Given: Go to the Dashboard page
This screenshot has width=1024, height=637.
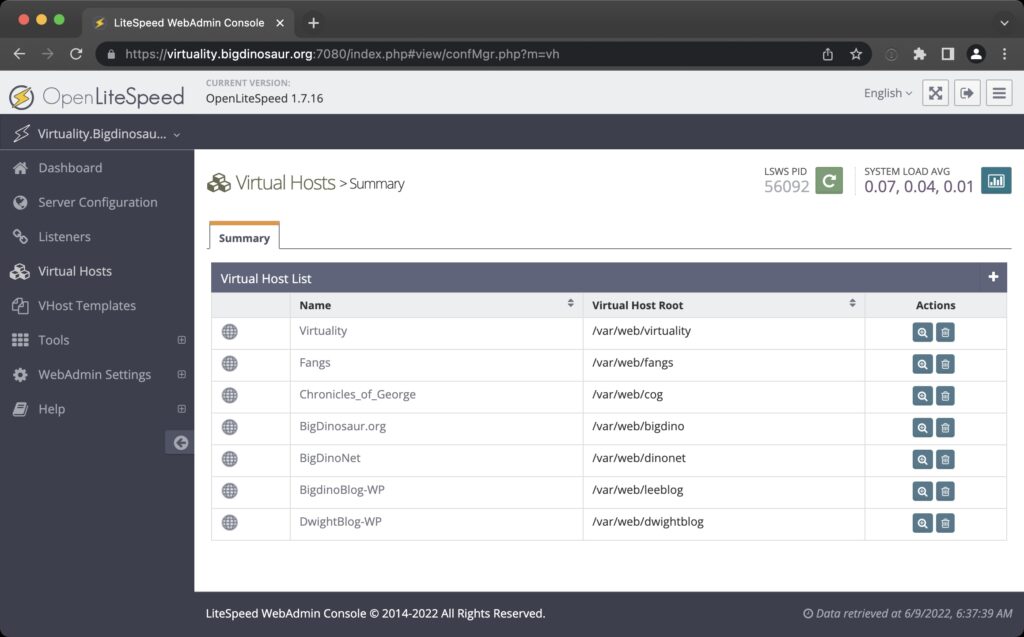Looking at the screenshot, I should pos(70,167).
